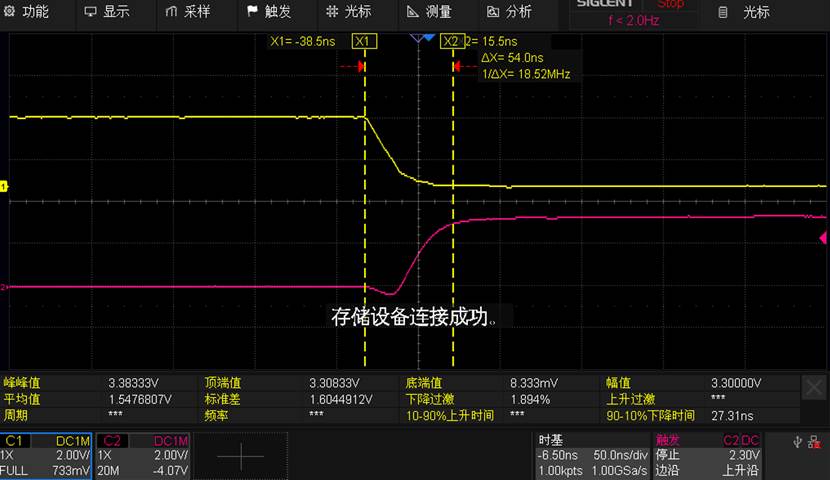Select the 标准差 measurement 1.6044912V

340,400
